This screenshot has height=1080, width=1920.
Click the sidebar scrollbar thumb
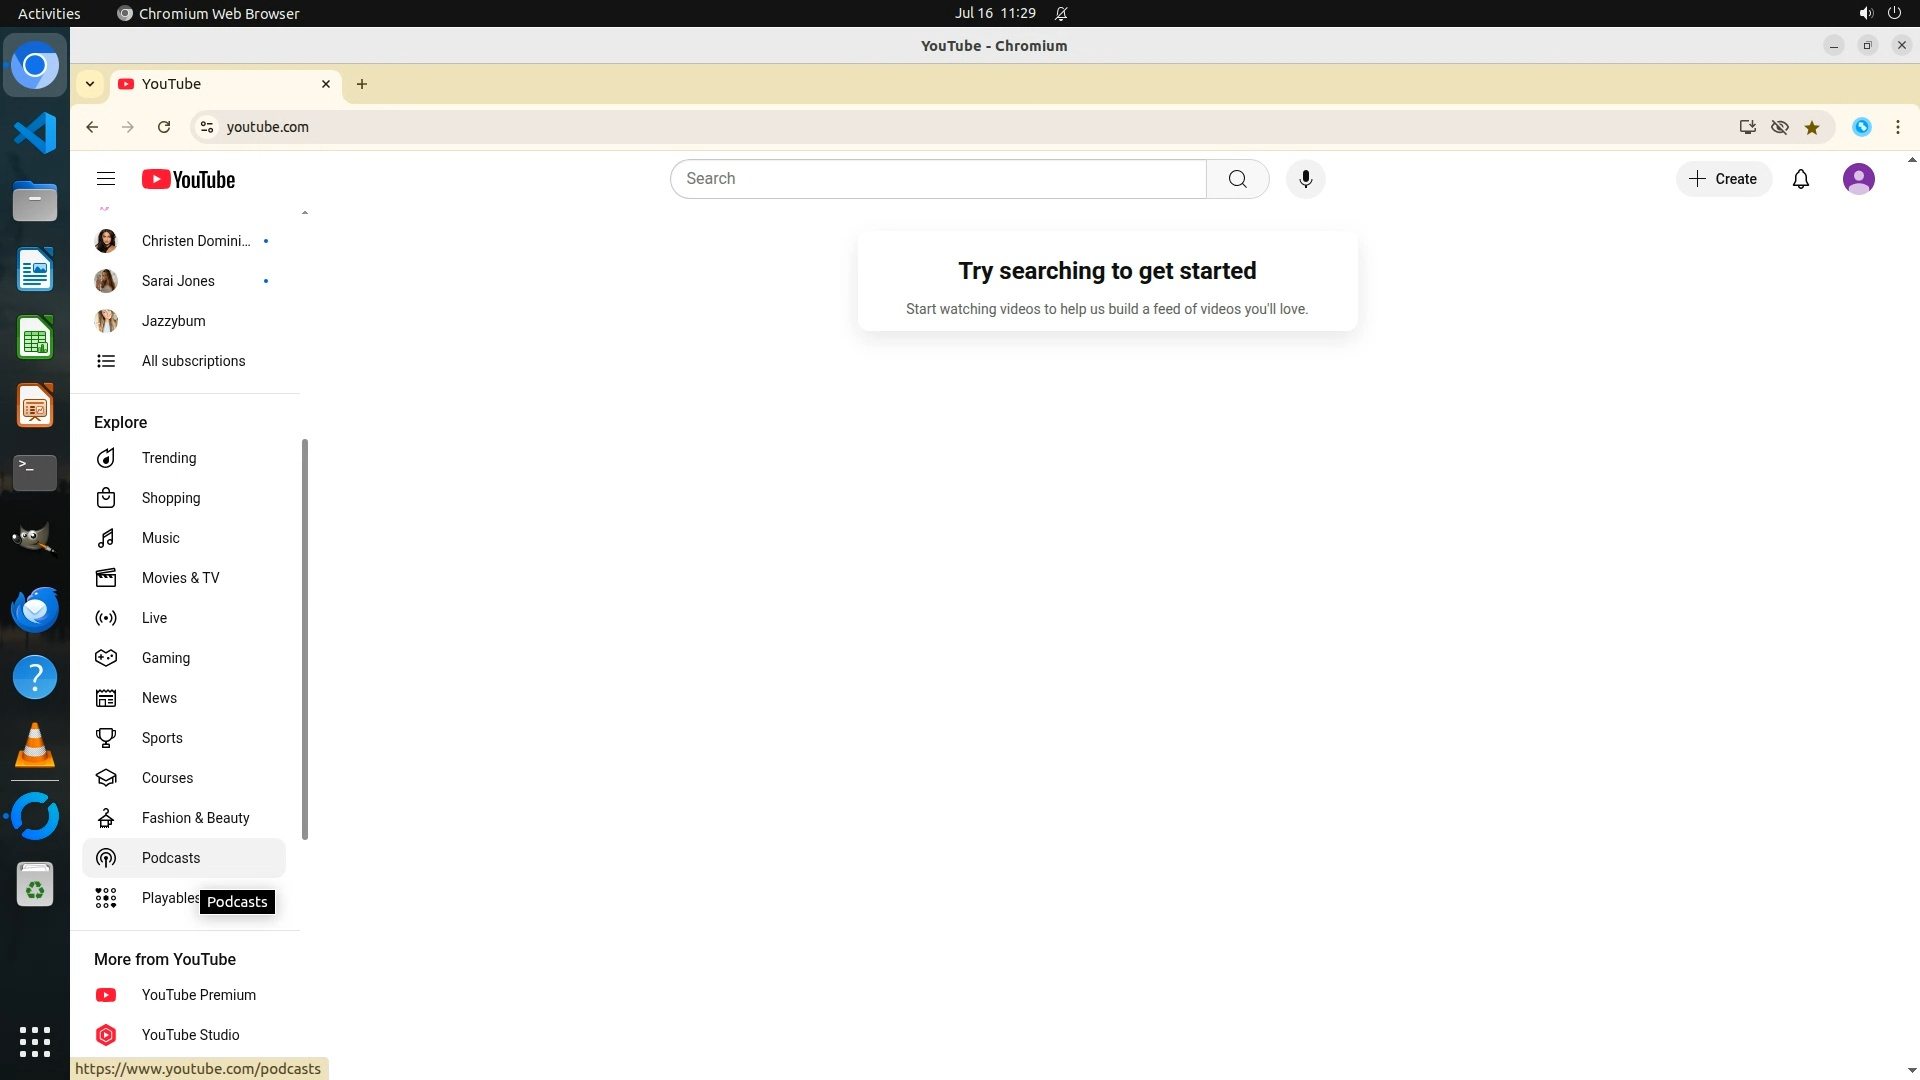(x=304, y=640)
